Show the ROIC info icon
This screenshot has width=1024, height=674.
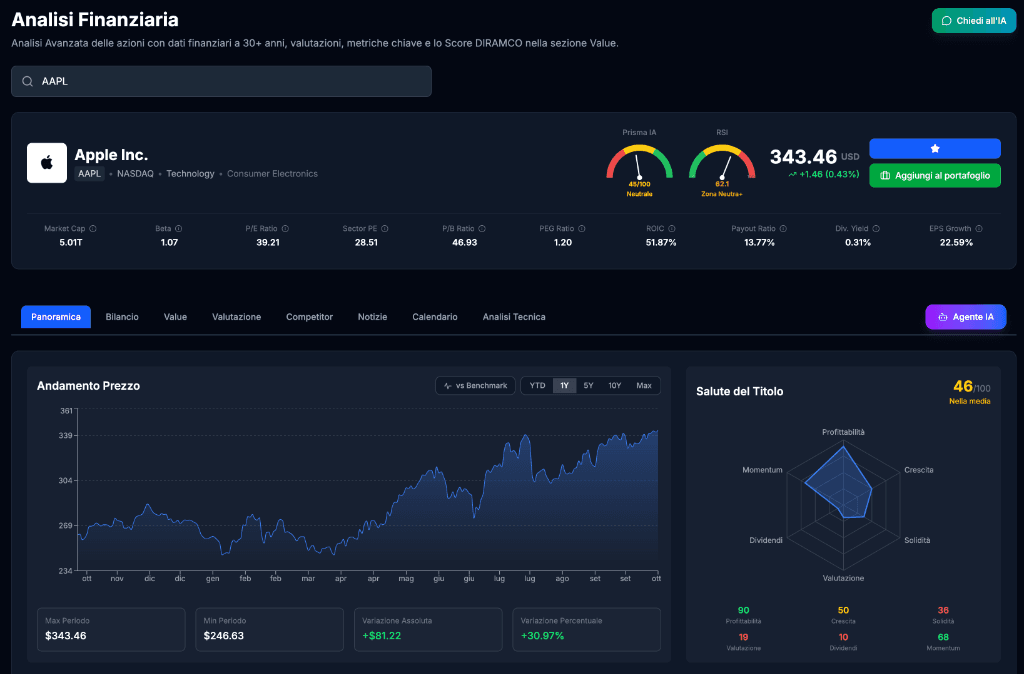[671, 229]
